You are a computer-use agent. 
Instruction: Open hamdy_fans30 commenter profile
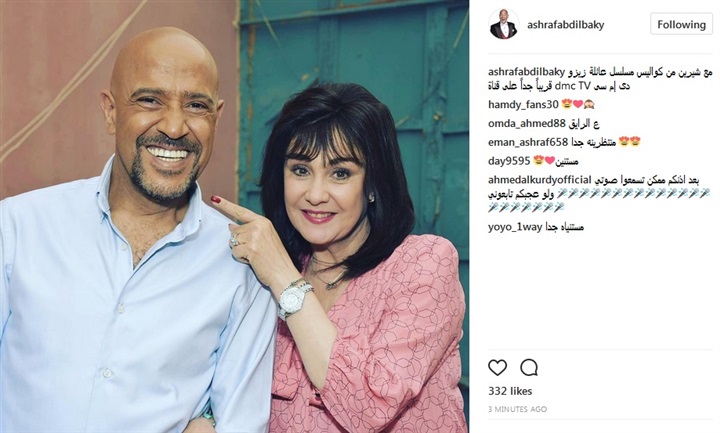tap(523, 105)
